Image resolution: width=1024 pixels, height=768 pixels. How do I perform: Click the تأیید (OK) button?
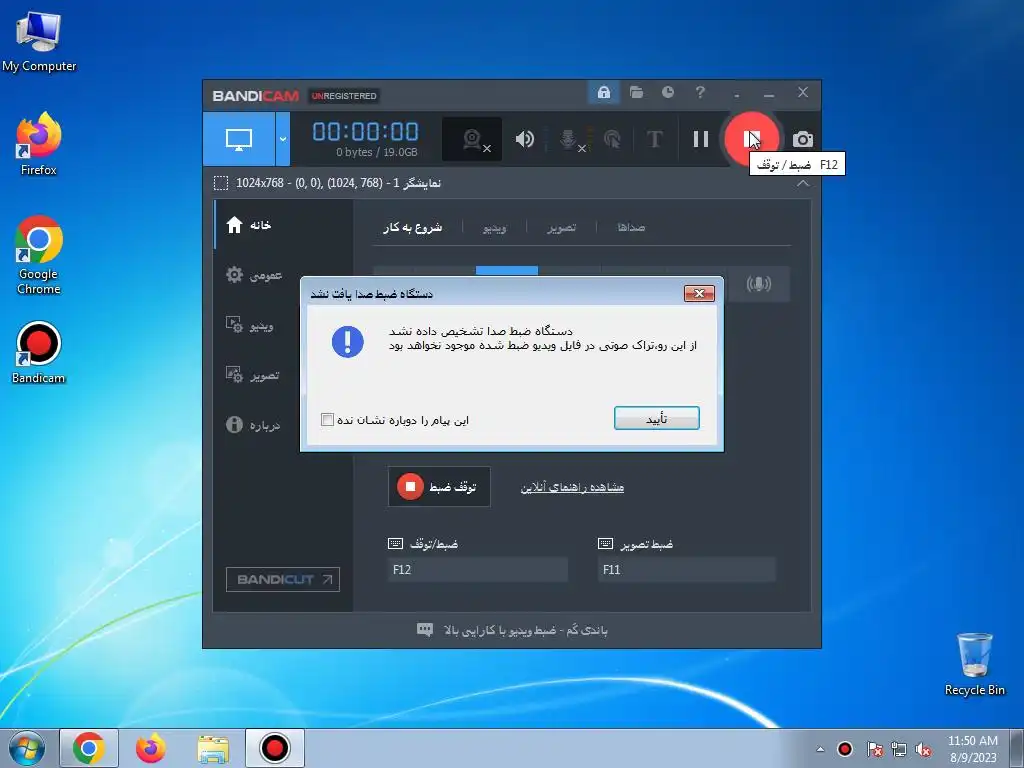tap(656, 419)
